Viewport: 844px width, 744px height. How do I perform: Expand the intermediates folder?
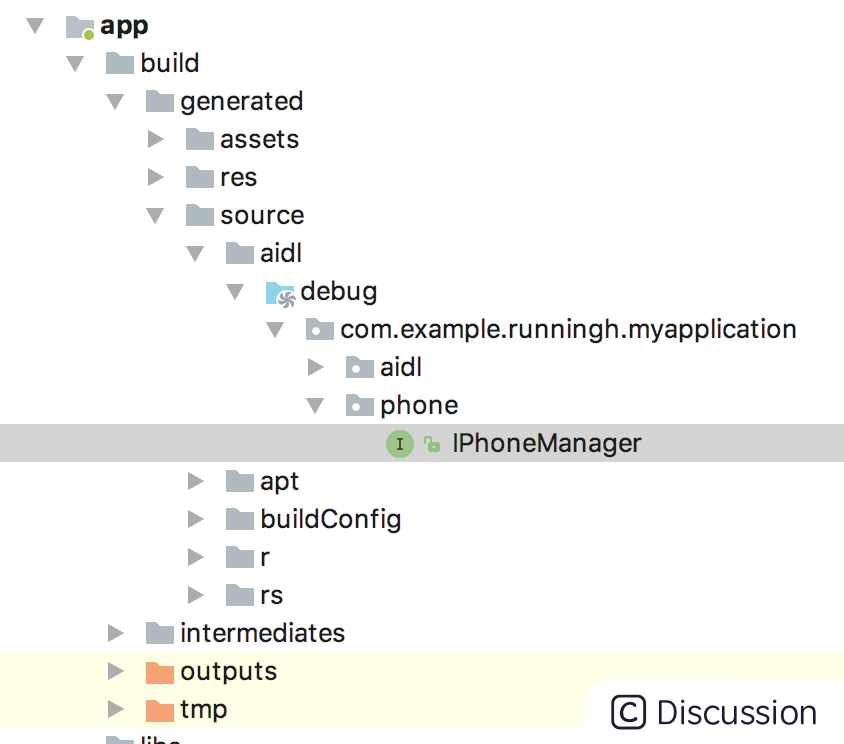coord(116,633)
